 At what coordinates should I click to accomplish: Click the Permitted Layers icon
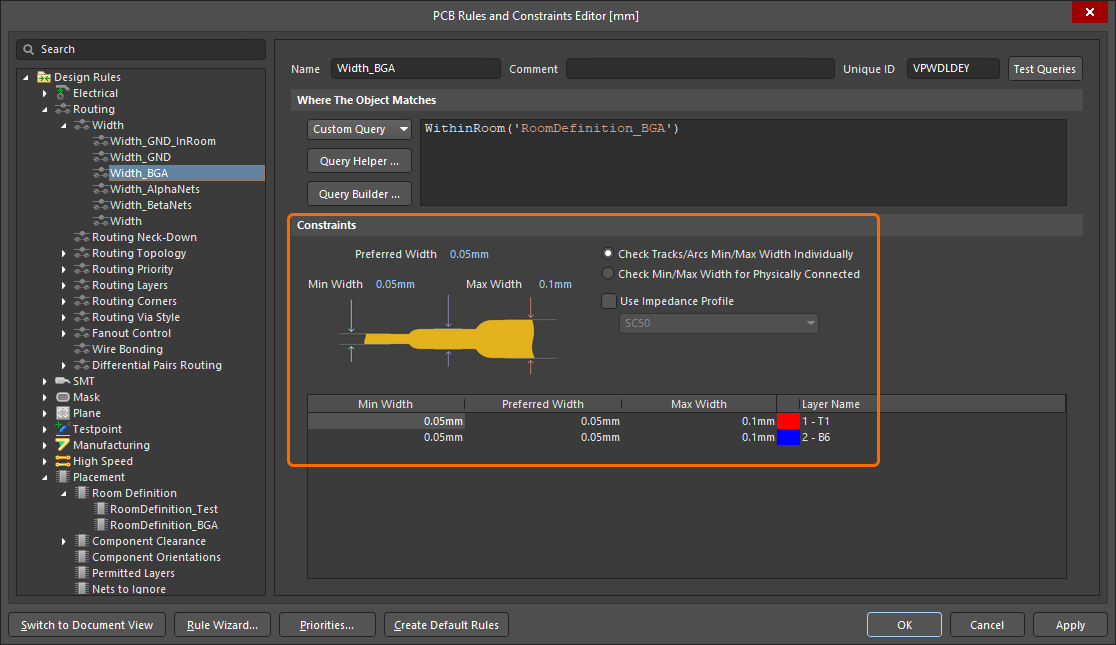click(x=82, y=574)
